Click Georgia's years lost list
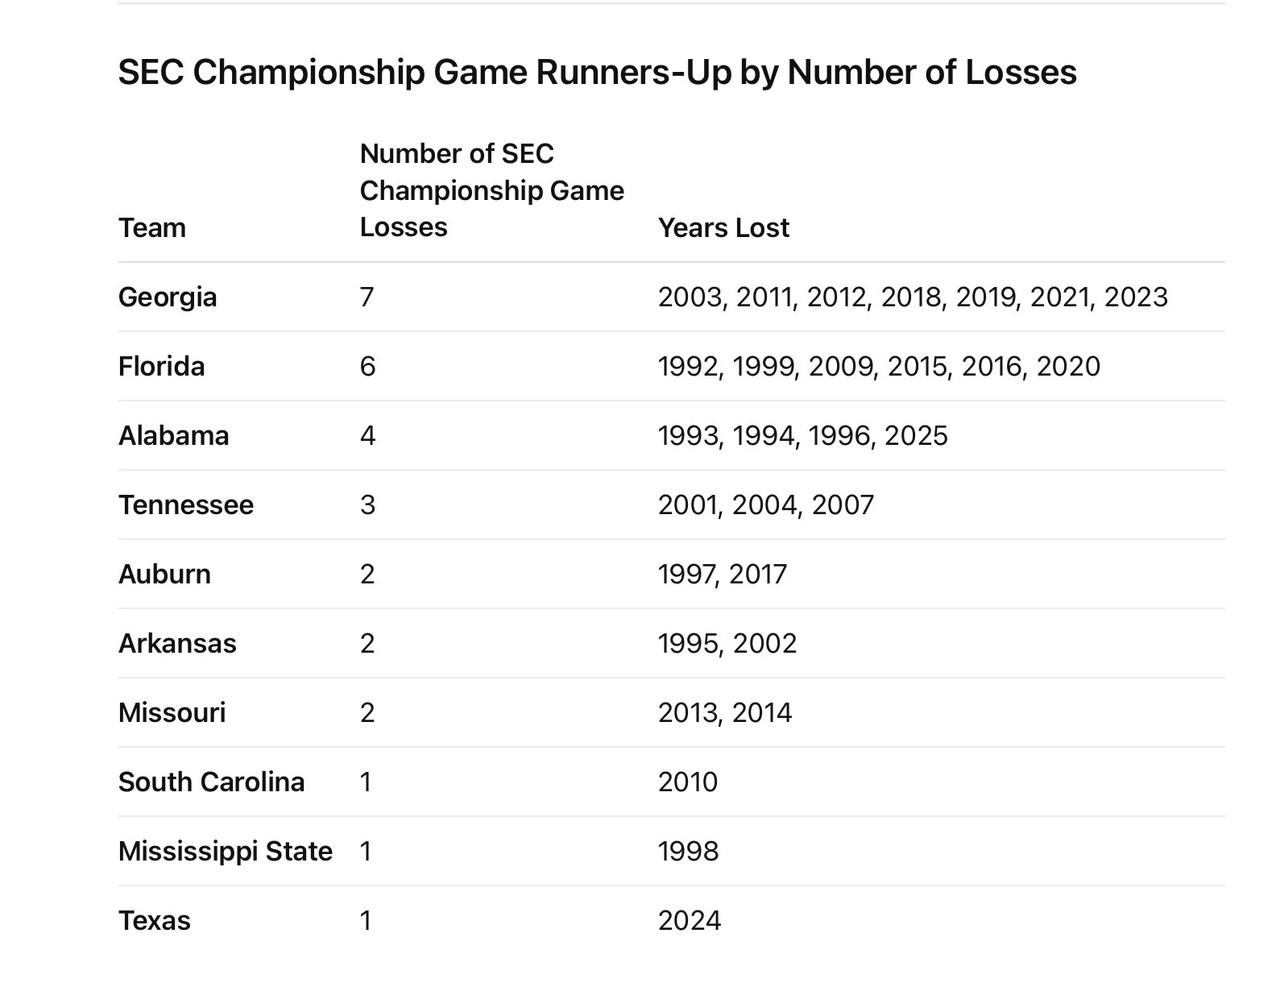Viewport: 1280px width, 988px height. click(x=913, y=297)
